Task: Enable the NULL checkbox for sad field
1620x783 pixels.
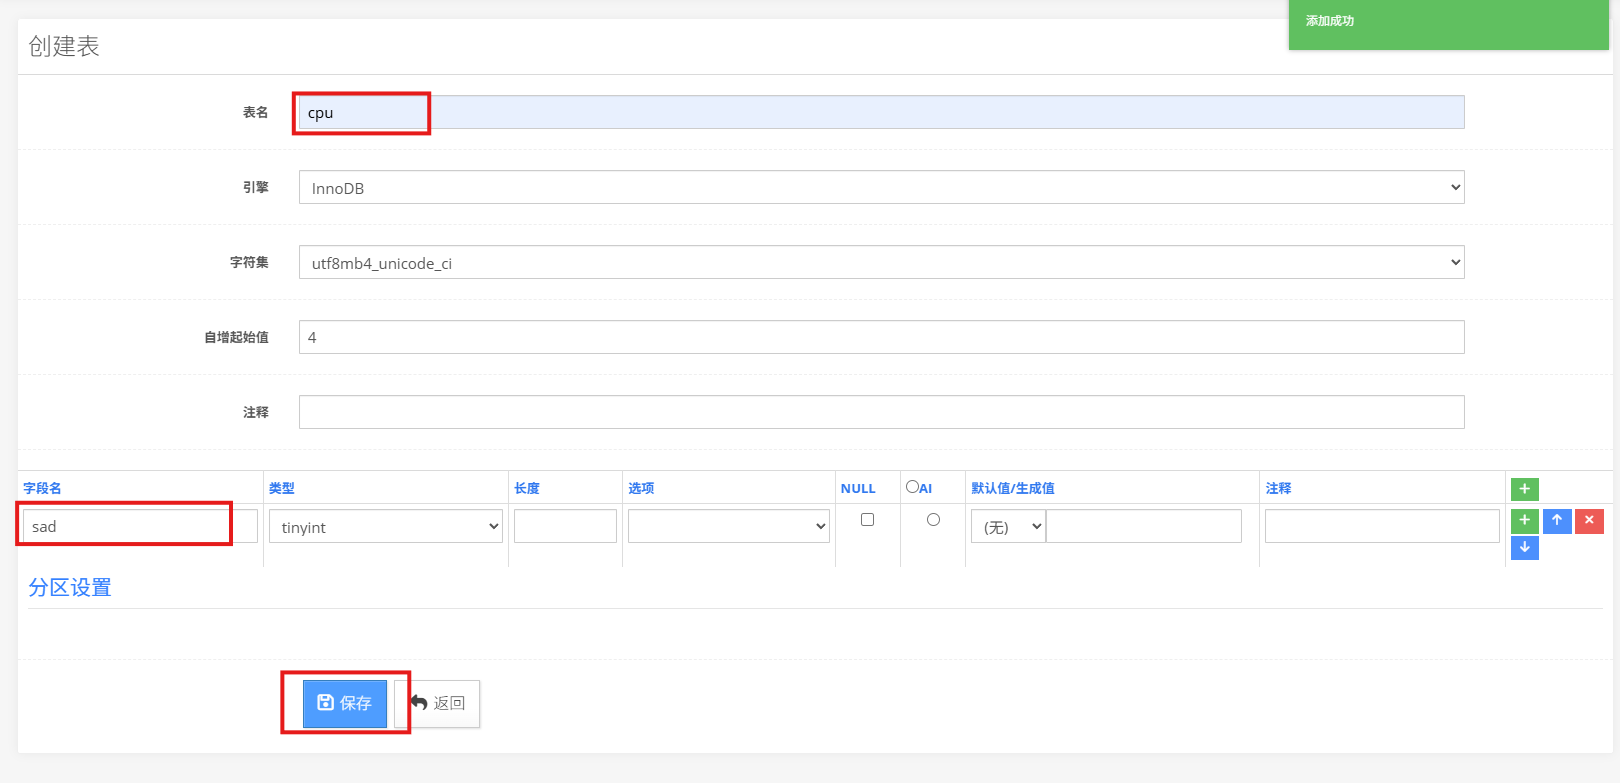Action: coord(867,520)
